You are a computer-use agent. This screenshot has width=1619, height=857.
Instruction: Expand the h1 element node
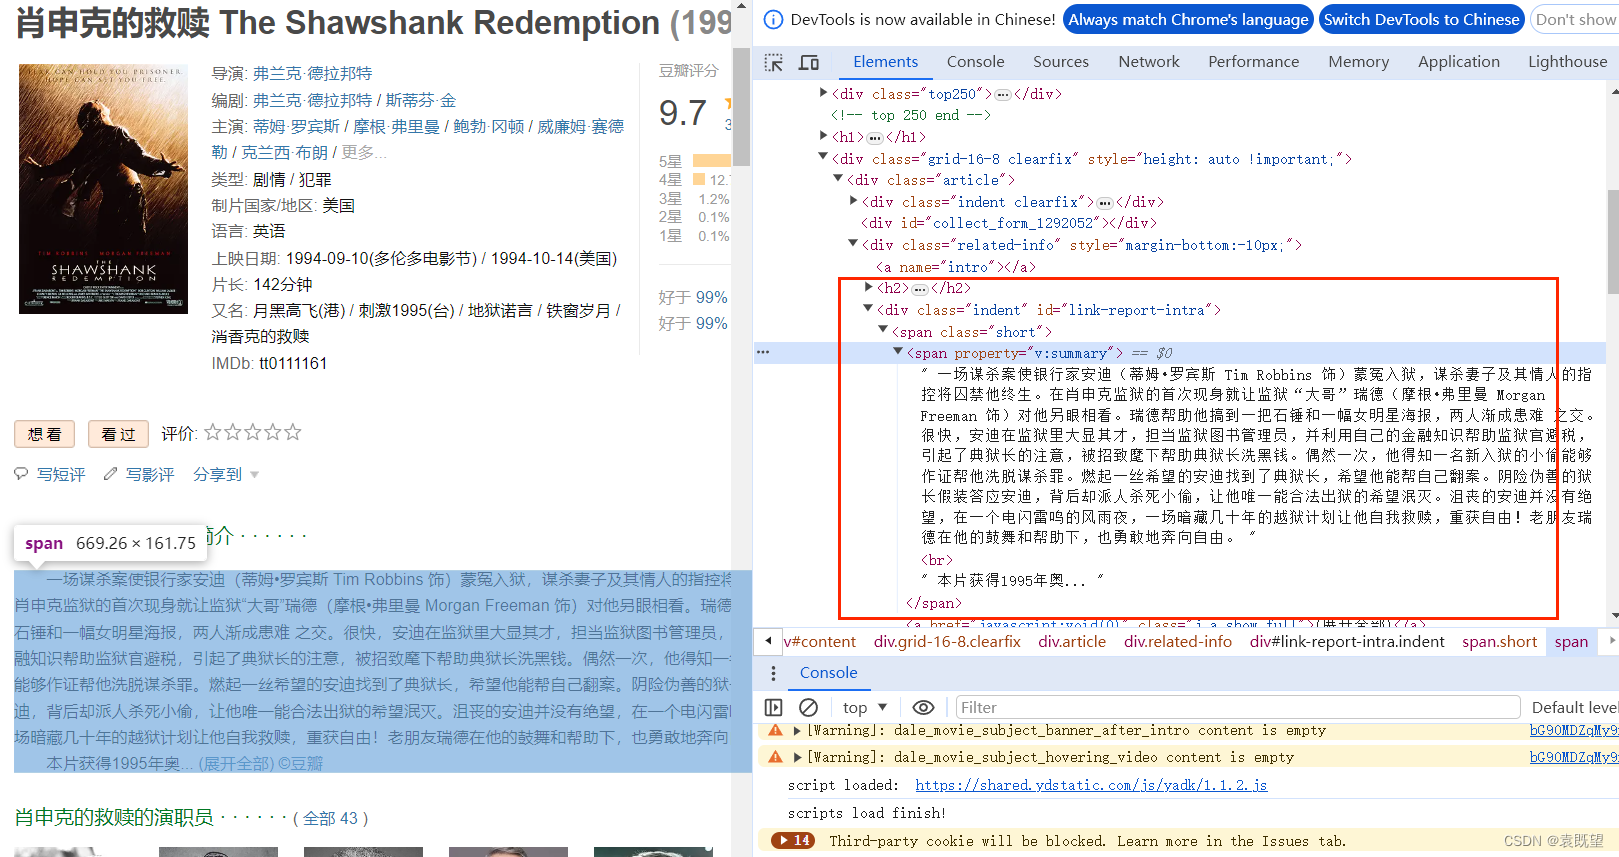point(823,136)
